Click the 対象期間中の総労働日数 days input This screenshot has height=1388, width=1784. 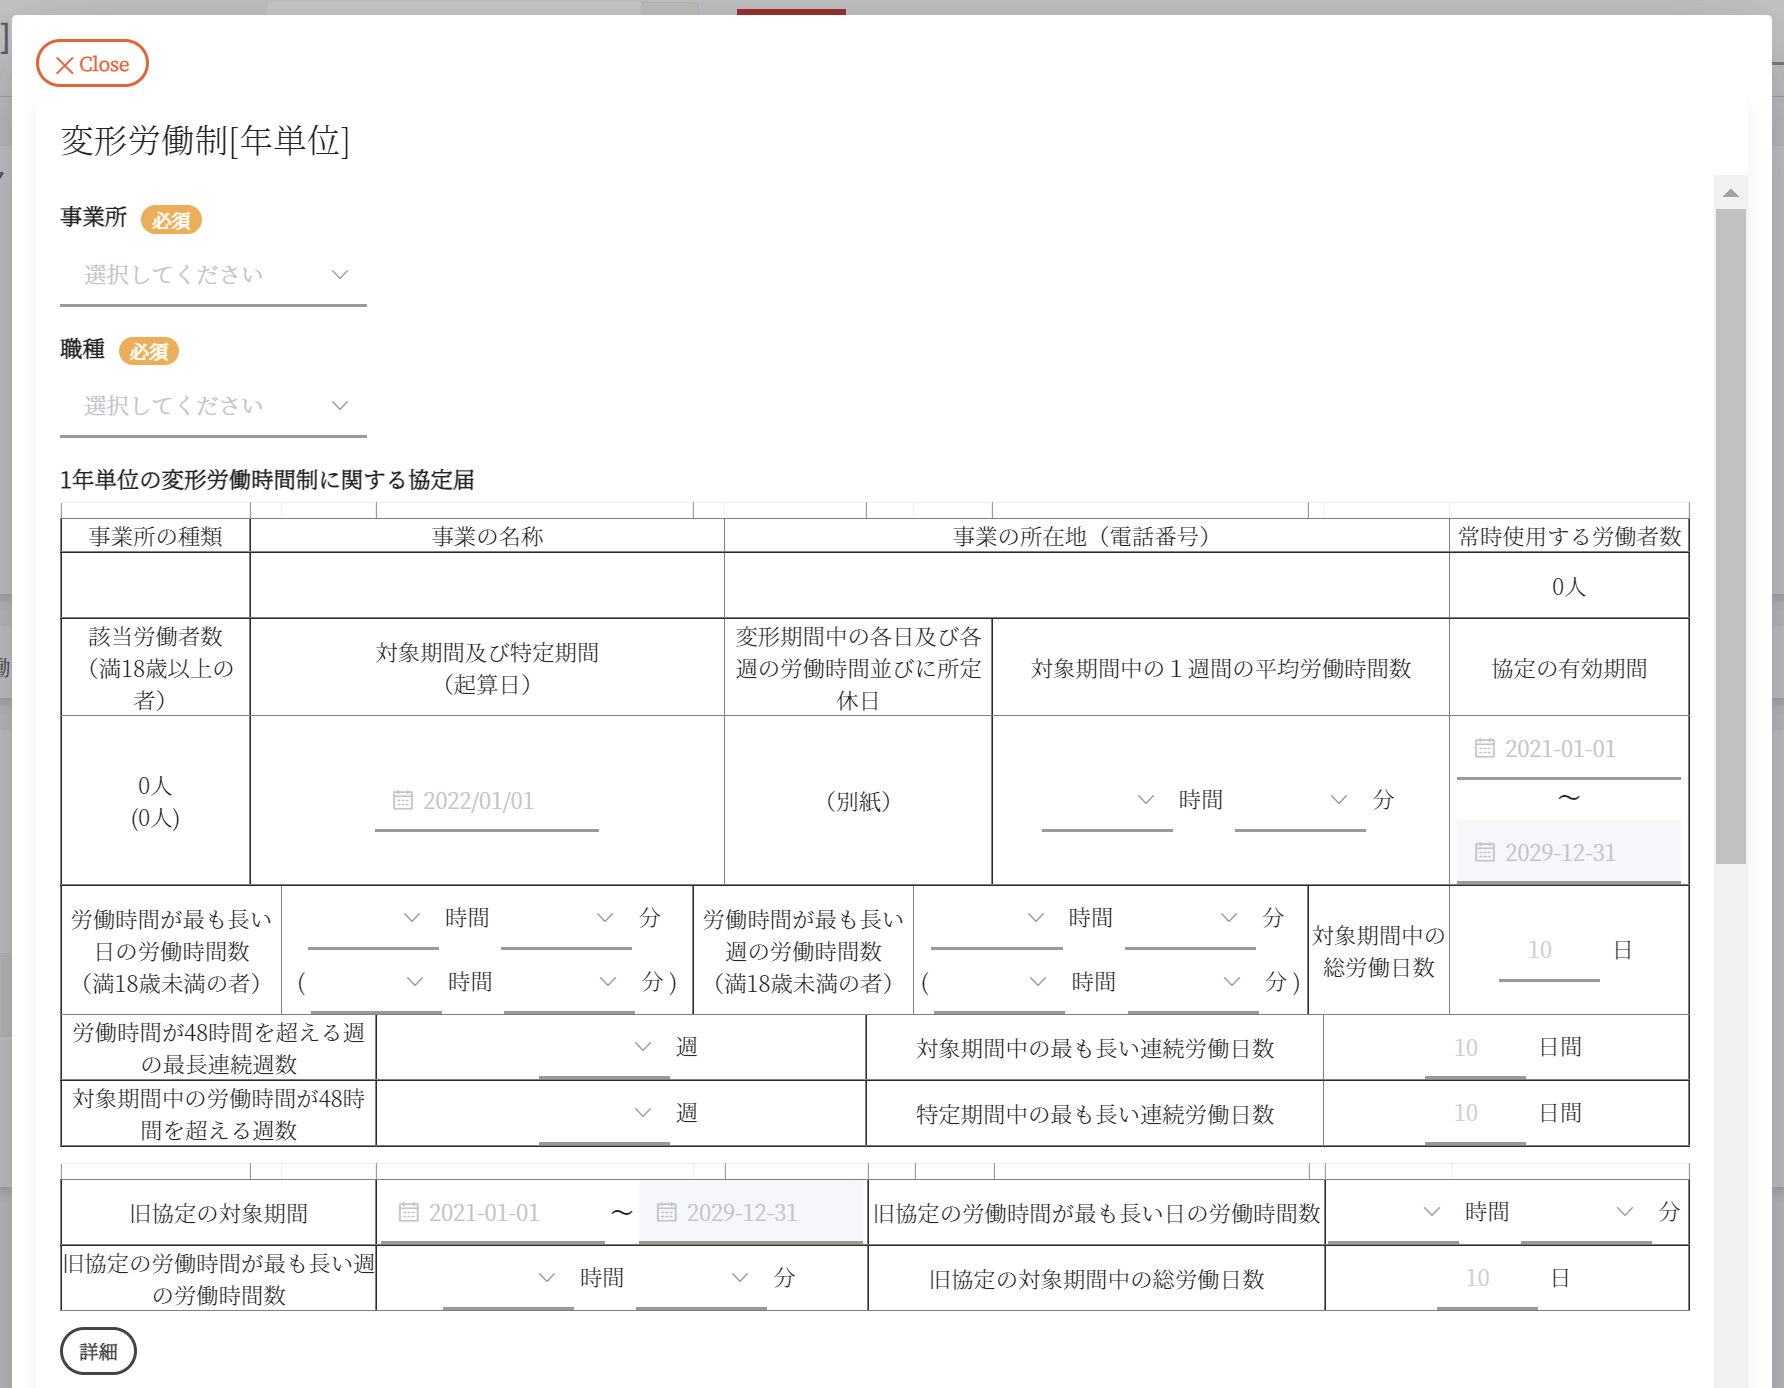1548,950
